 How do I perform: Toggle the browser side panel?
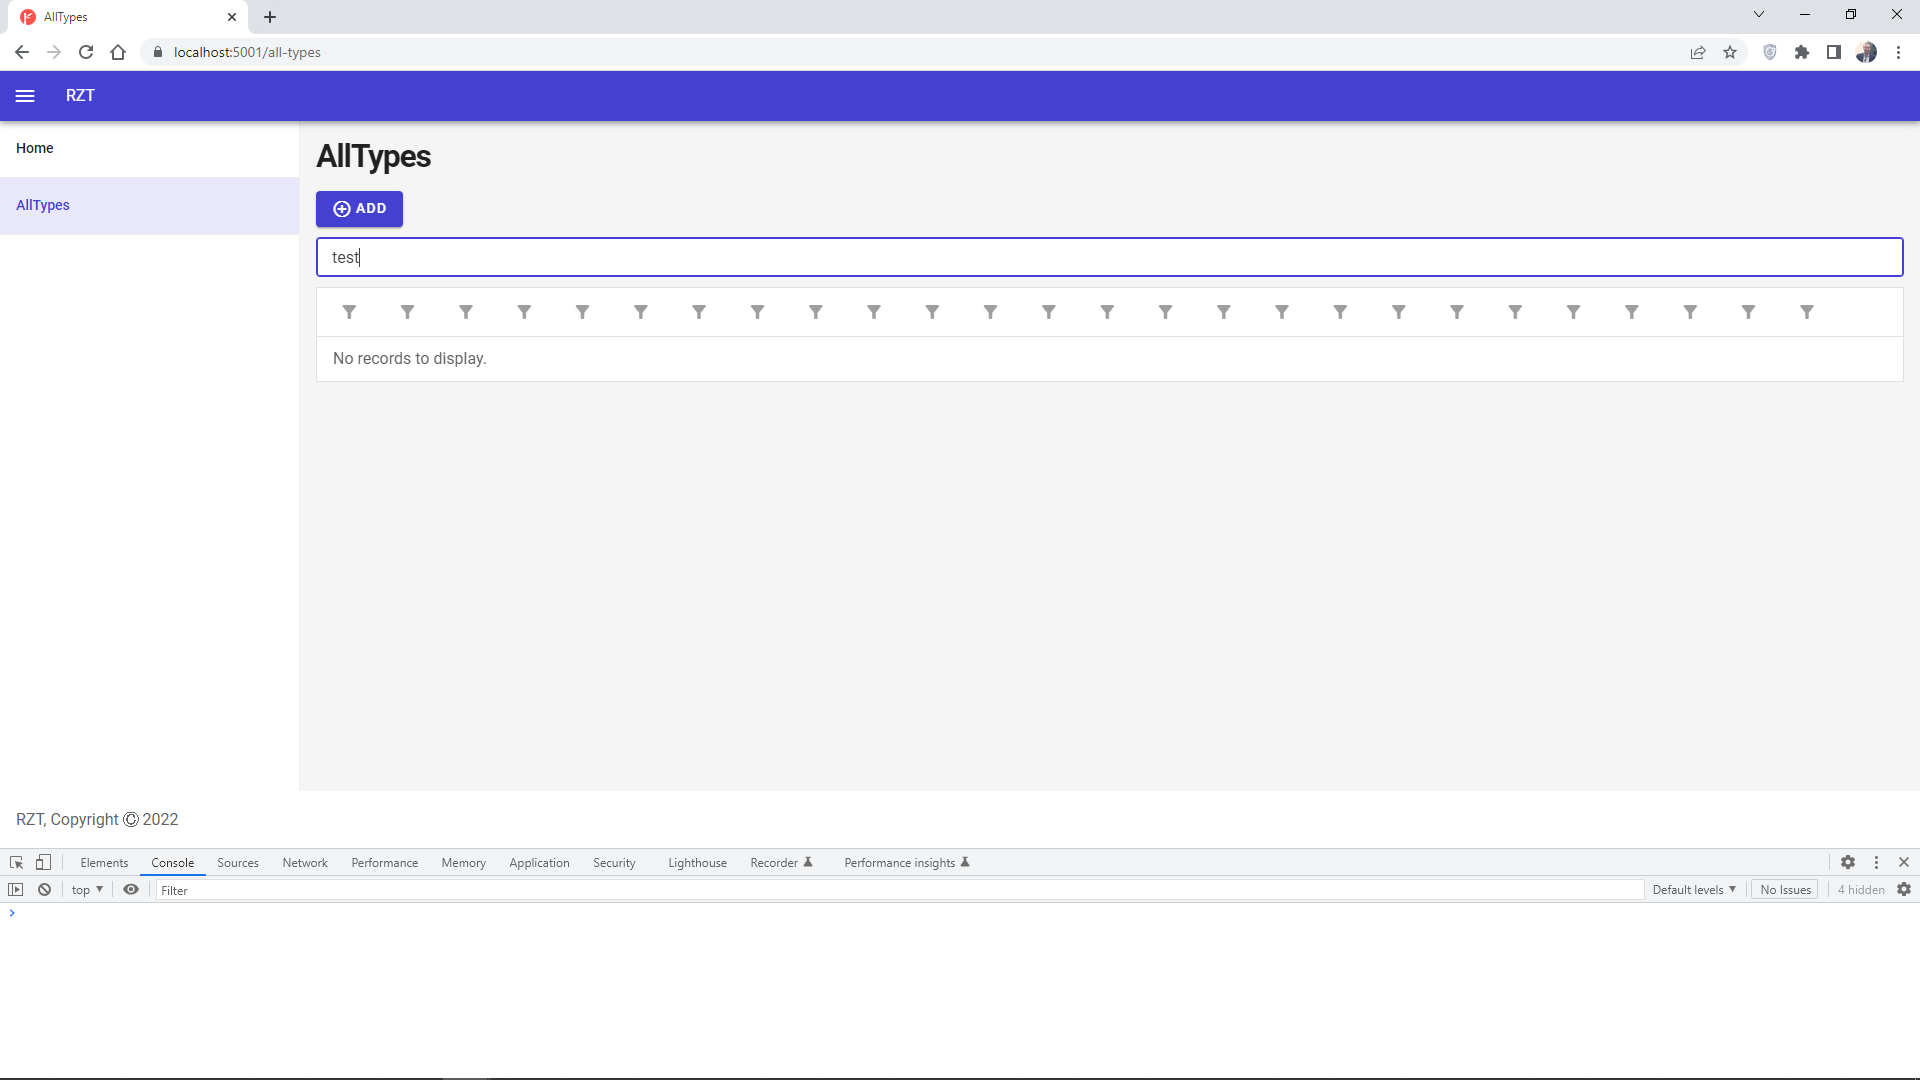1834,52
